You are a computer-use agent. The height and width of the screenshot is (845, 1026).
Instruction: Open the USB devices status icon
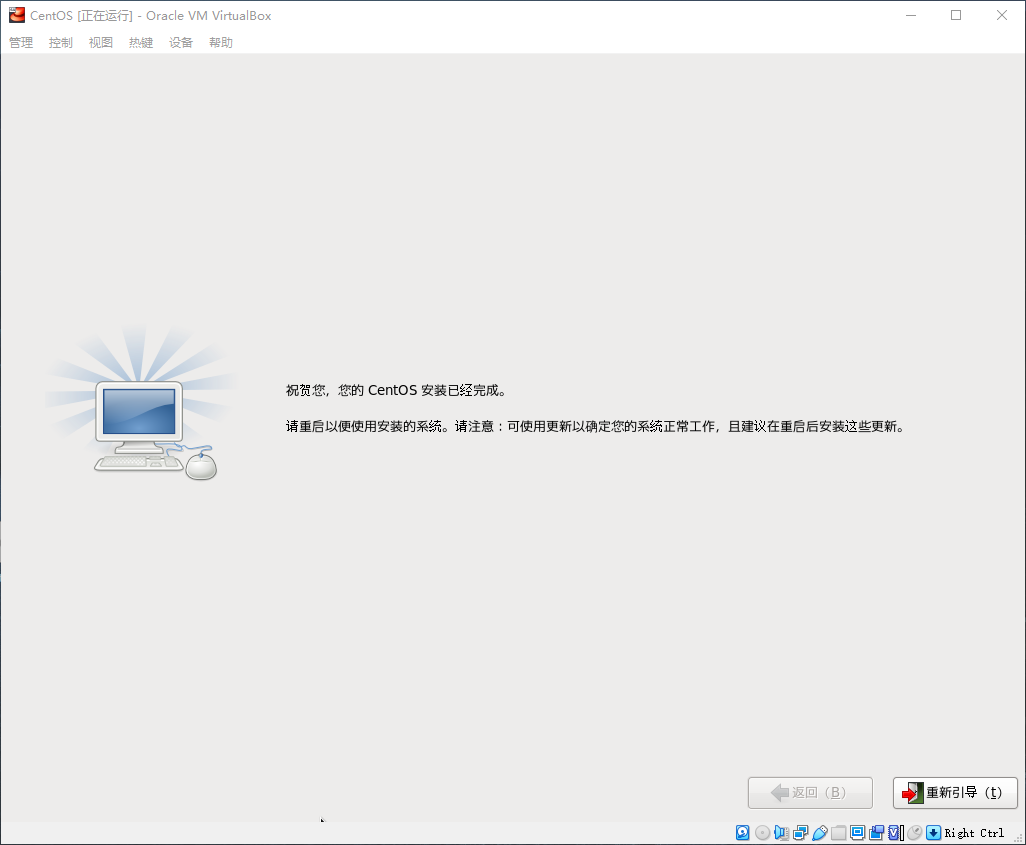[820, 833]
